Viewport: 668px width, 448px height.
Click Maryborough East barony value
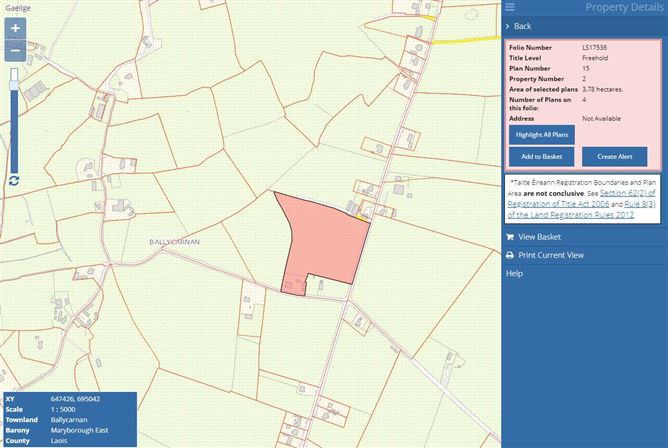pyautogui.click(x=79, y=431)
